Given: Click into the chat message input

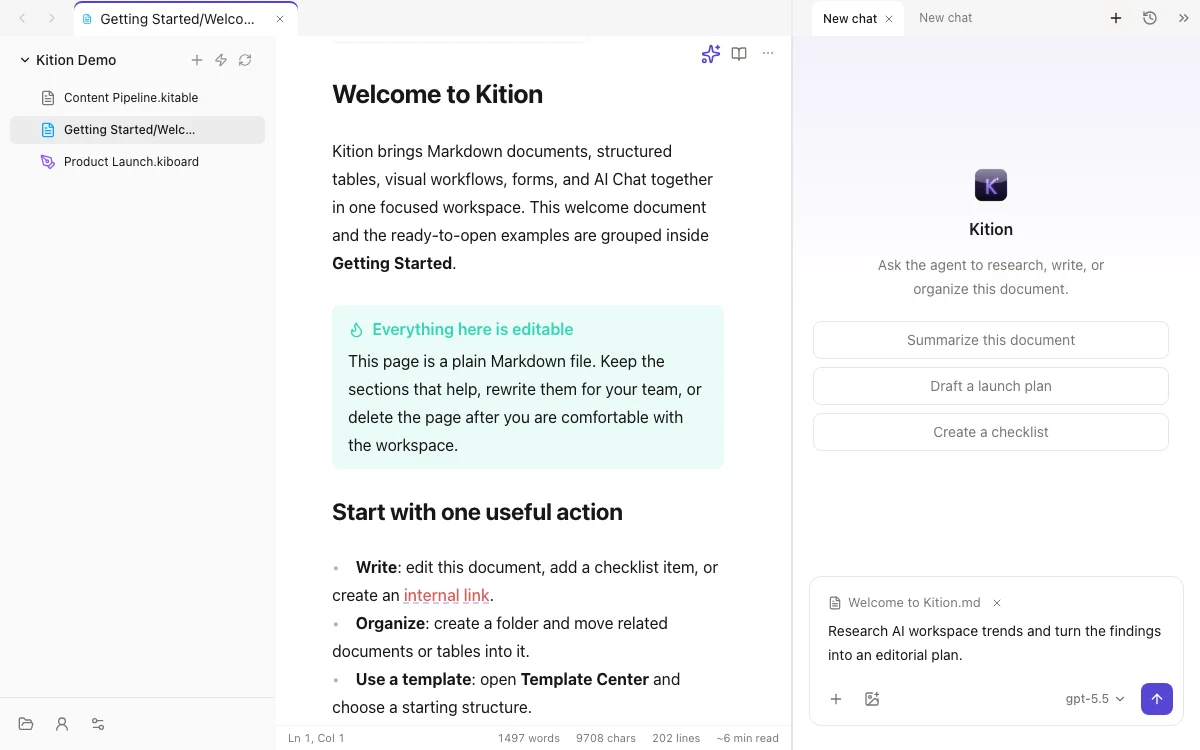Looking at the screenshot, I should coord(996,643).
